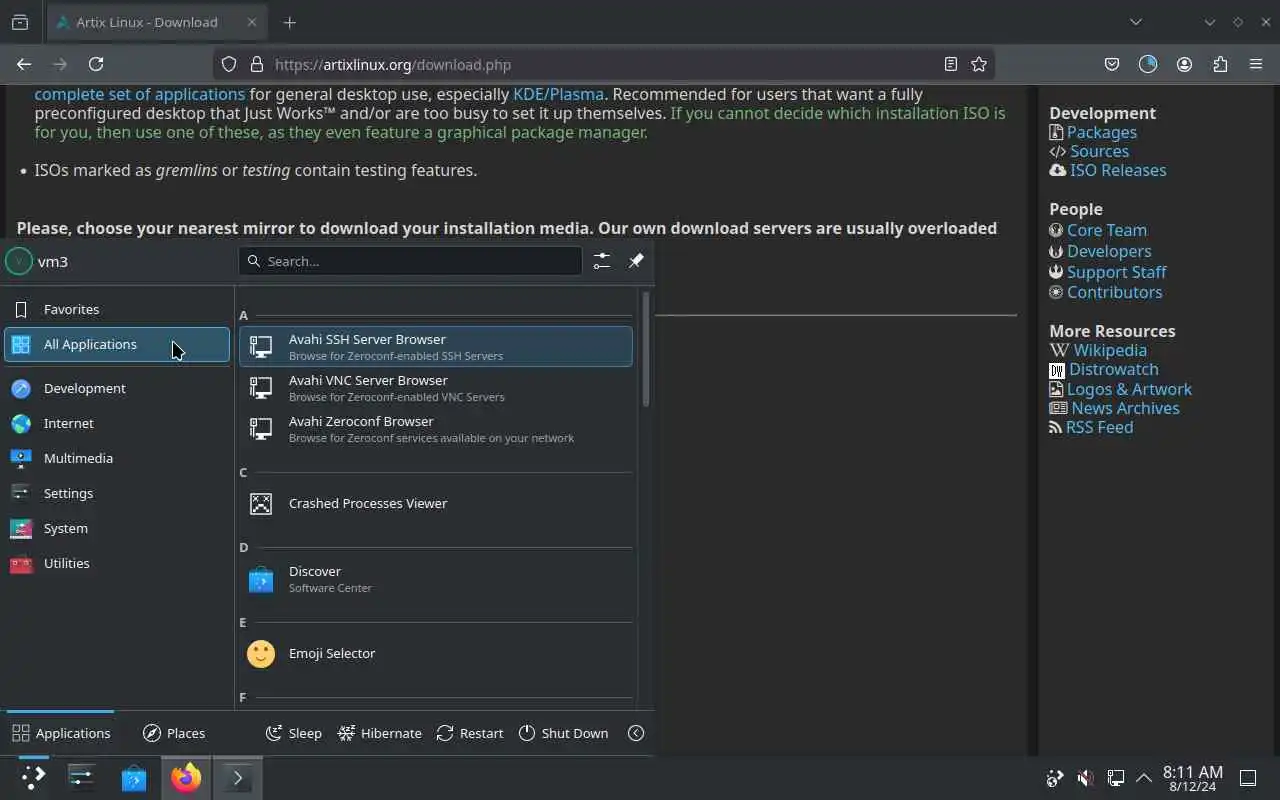Open Internet category in launcher
This screenshot has height=800, width=1280.
pyautogui.click(x=117, y=423)
